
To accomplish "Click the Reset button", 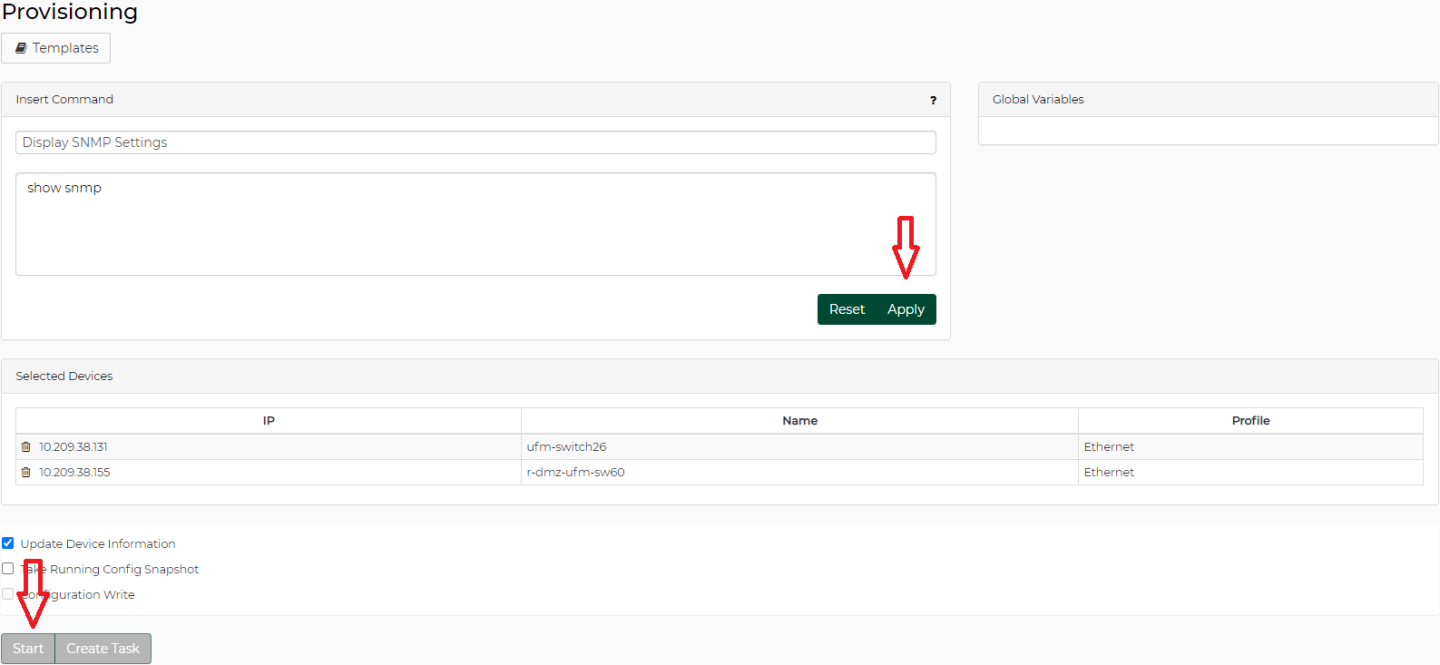I will (x=846, y=309).
